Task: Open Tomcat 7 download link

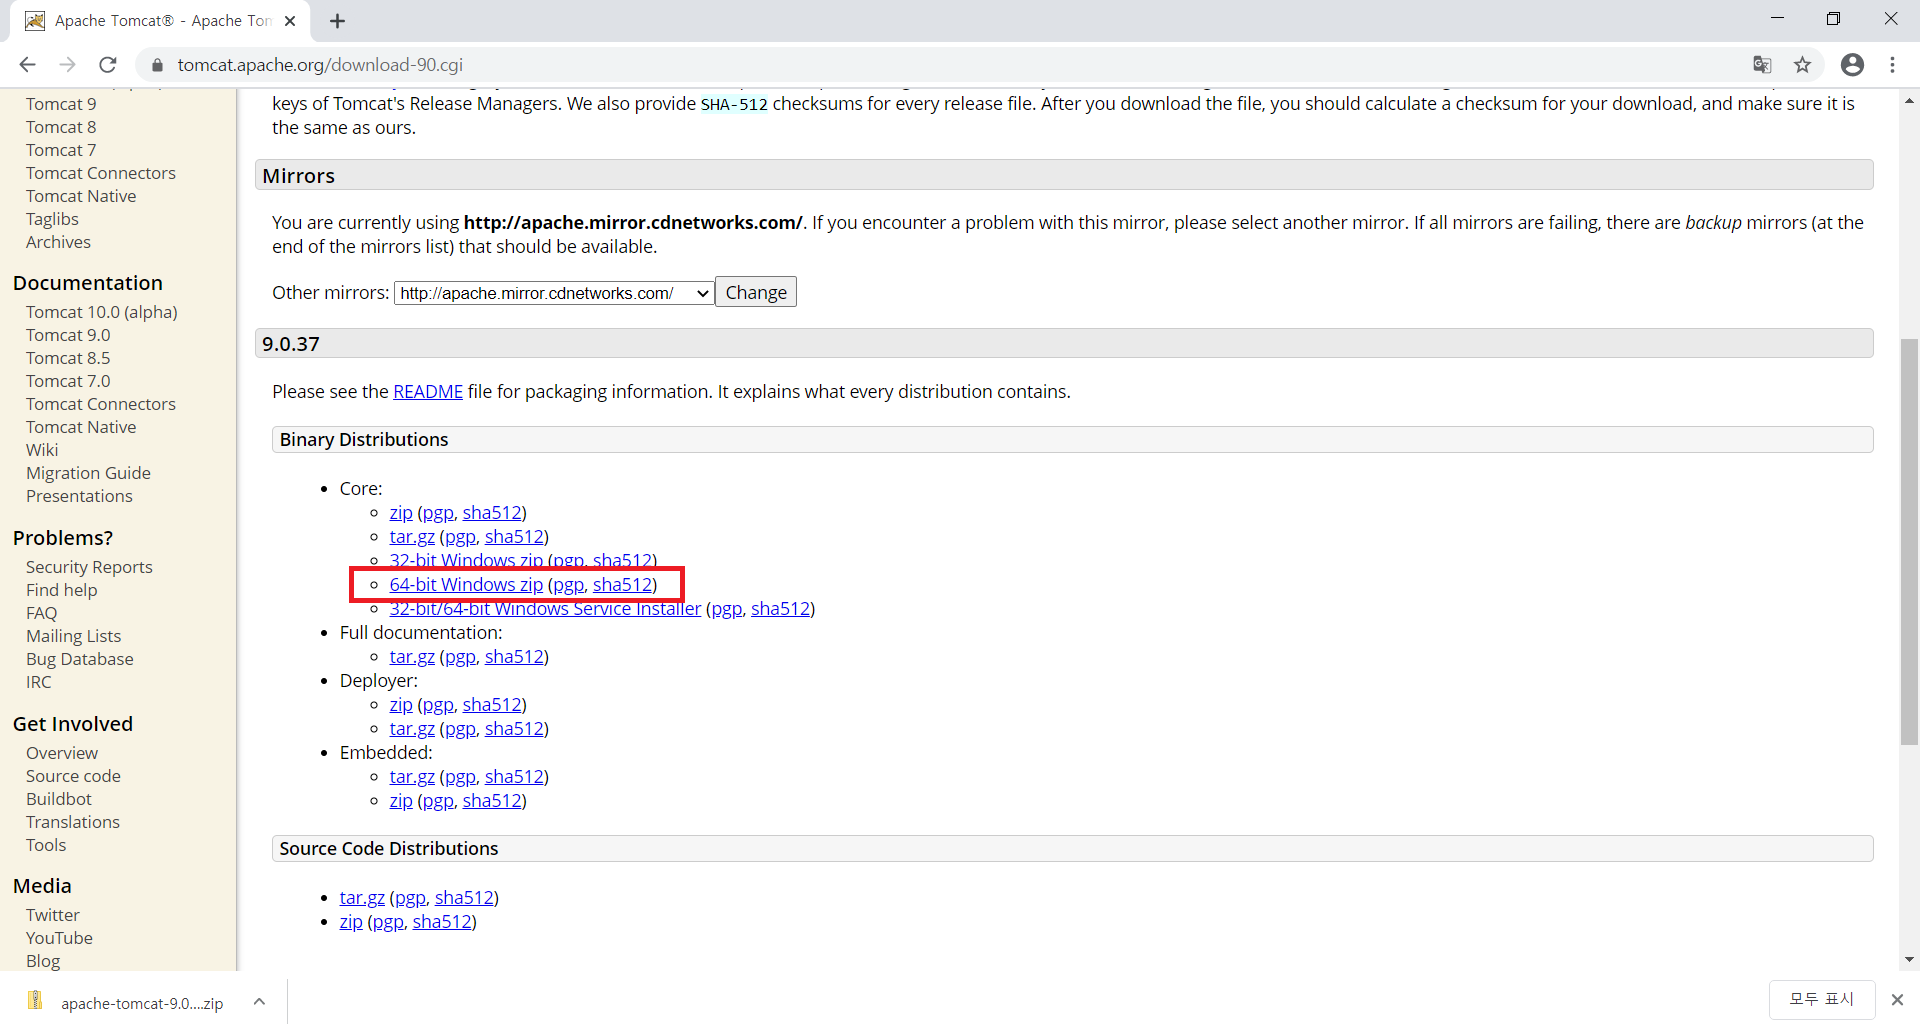Action: pyautogui.click(x=61, y=150)
